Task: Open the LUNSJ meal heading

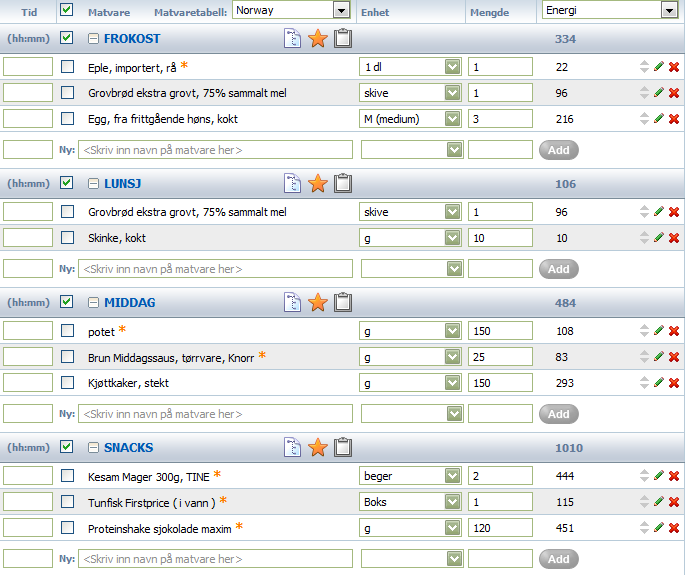Action: [123, 184]
